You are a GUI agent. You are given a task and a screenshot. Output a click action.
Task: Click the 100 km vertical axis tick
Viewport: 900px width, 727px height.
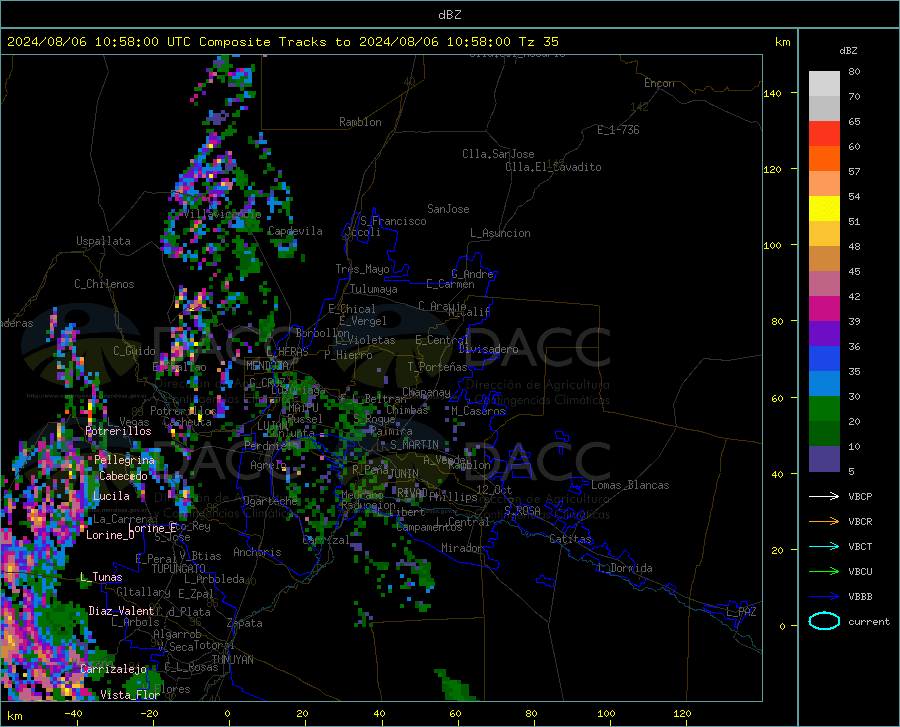773,245
